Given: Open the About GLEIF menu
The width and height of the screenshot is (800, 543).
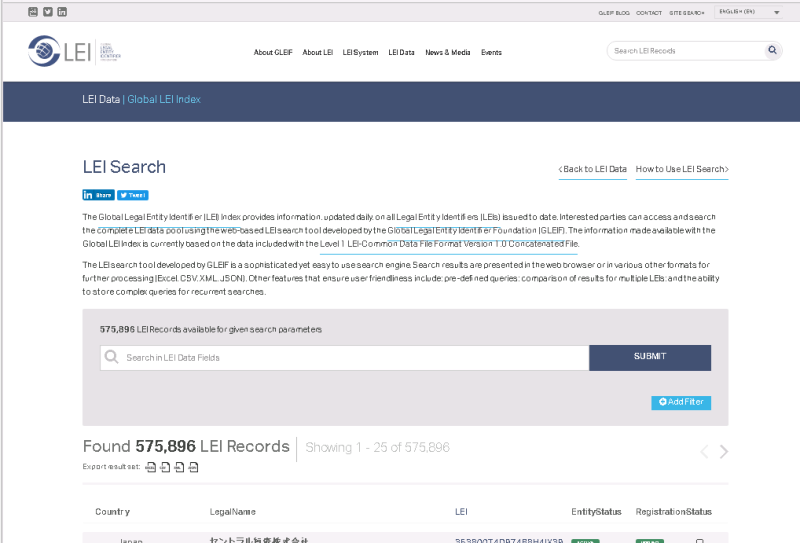Looking at the screenshot, I should coord(273,52).
